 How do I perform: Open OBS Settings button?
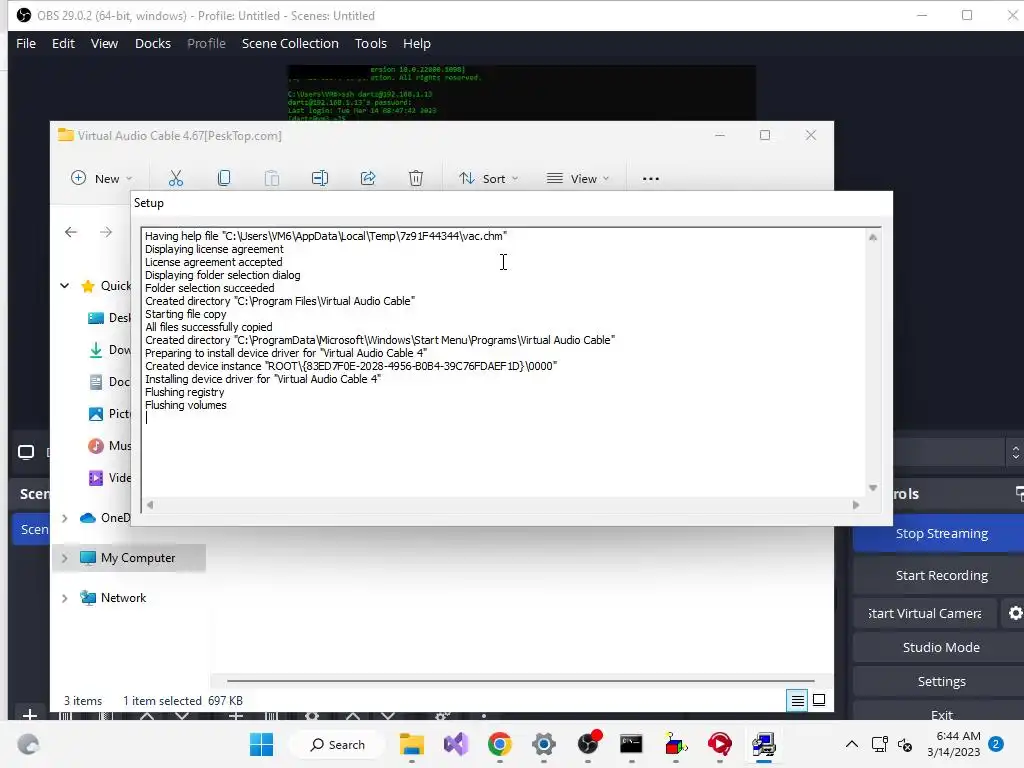938,681
